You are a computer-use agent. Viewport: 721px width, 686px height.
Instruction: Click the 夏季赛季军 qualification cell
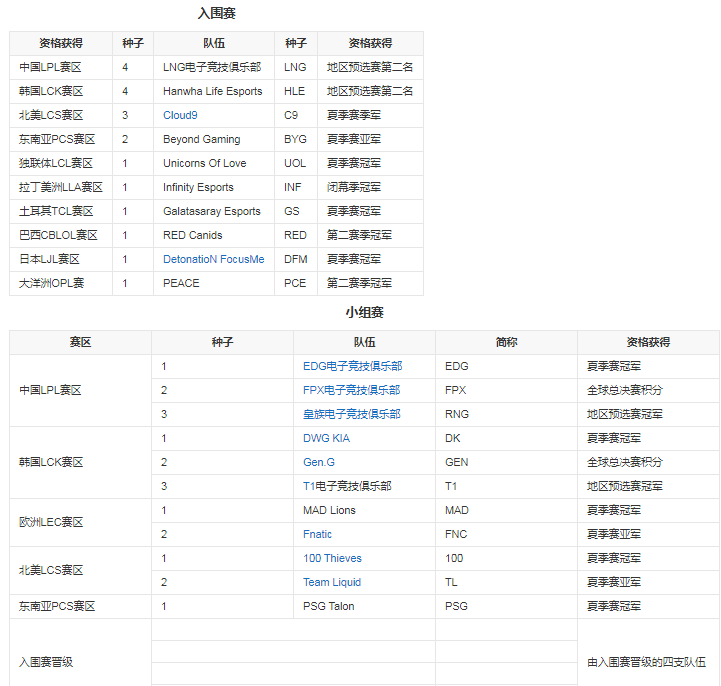(370, 115)
